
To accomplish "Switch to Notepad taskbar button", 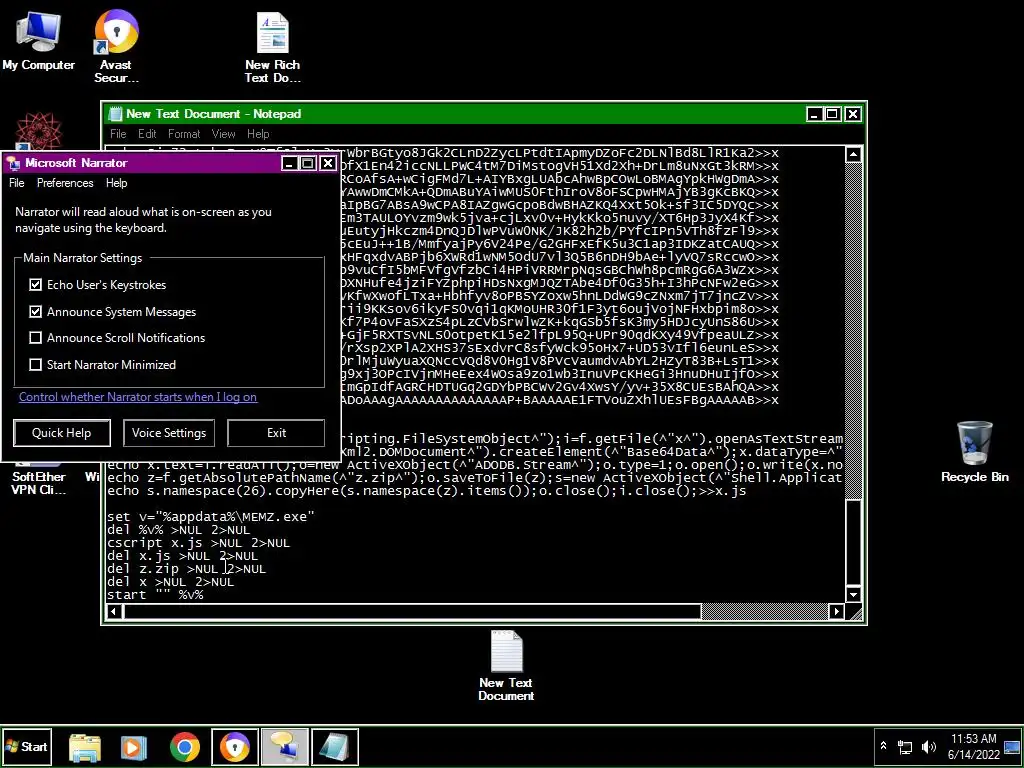I will coord(334,747).
